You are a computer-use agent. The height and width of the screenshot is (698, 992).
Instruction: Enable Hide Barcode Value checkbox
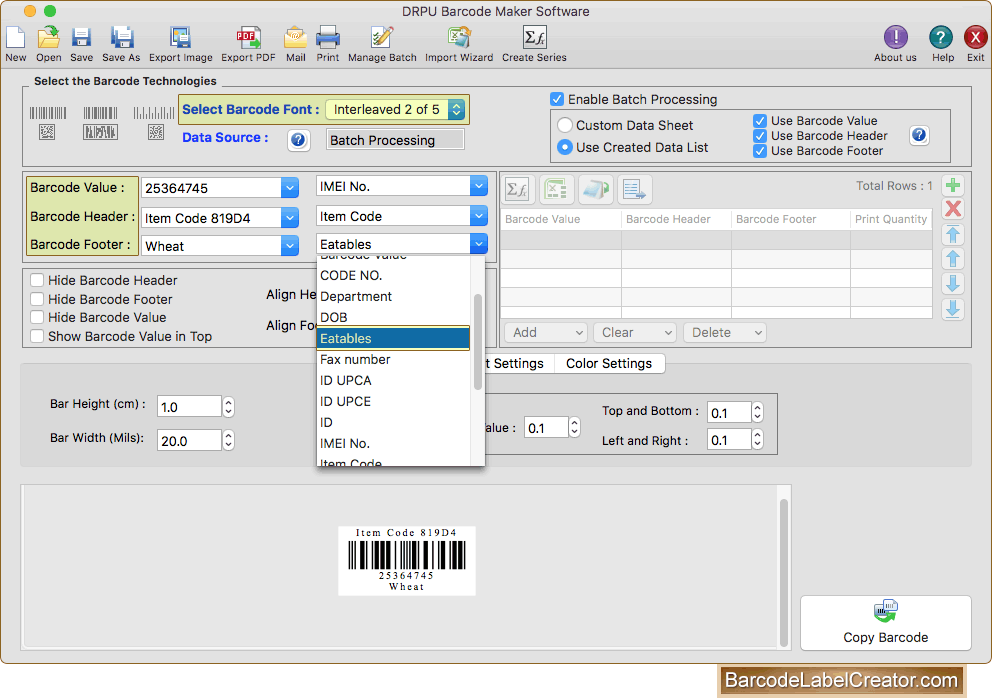37,317
